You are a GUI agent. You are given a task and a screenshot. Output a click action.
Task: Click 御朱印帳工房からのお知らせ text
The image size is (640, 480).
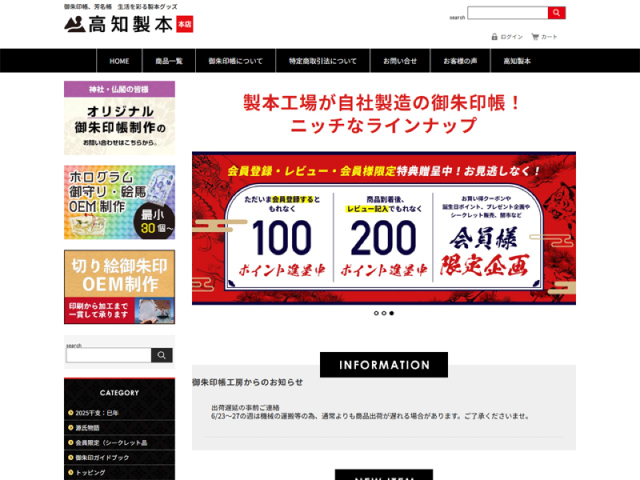pos(247,382)
